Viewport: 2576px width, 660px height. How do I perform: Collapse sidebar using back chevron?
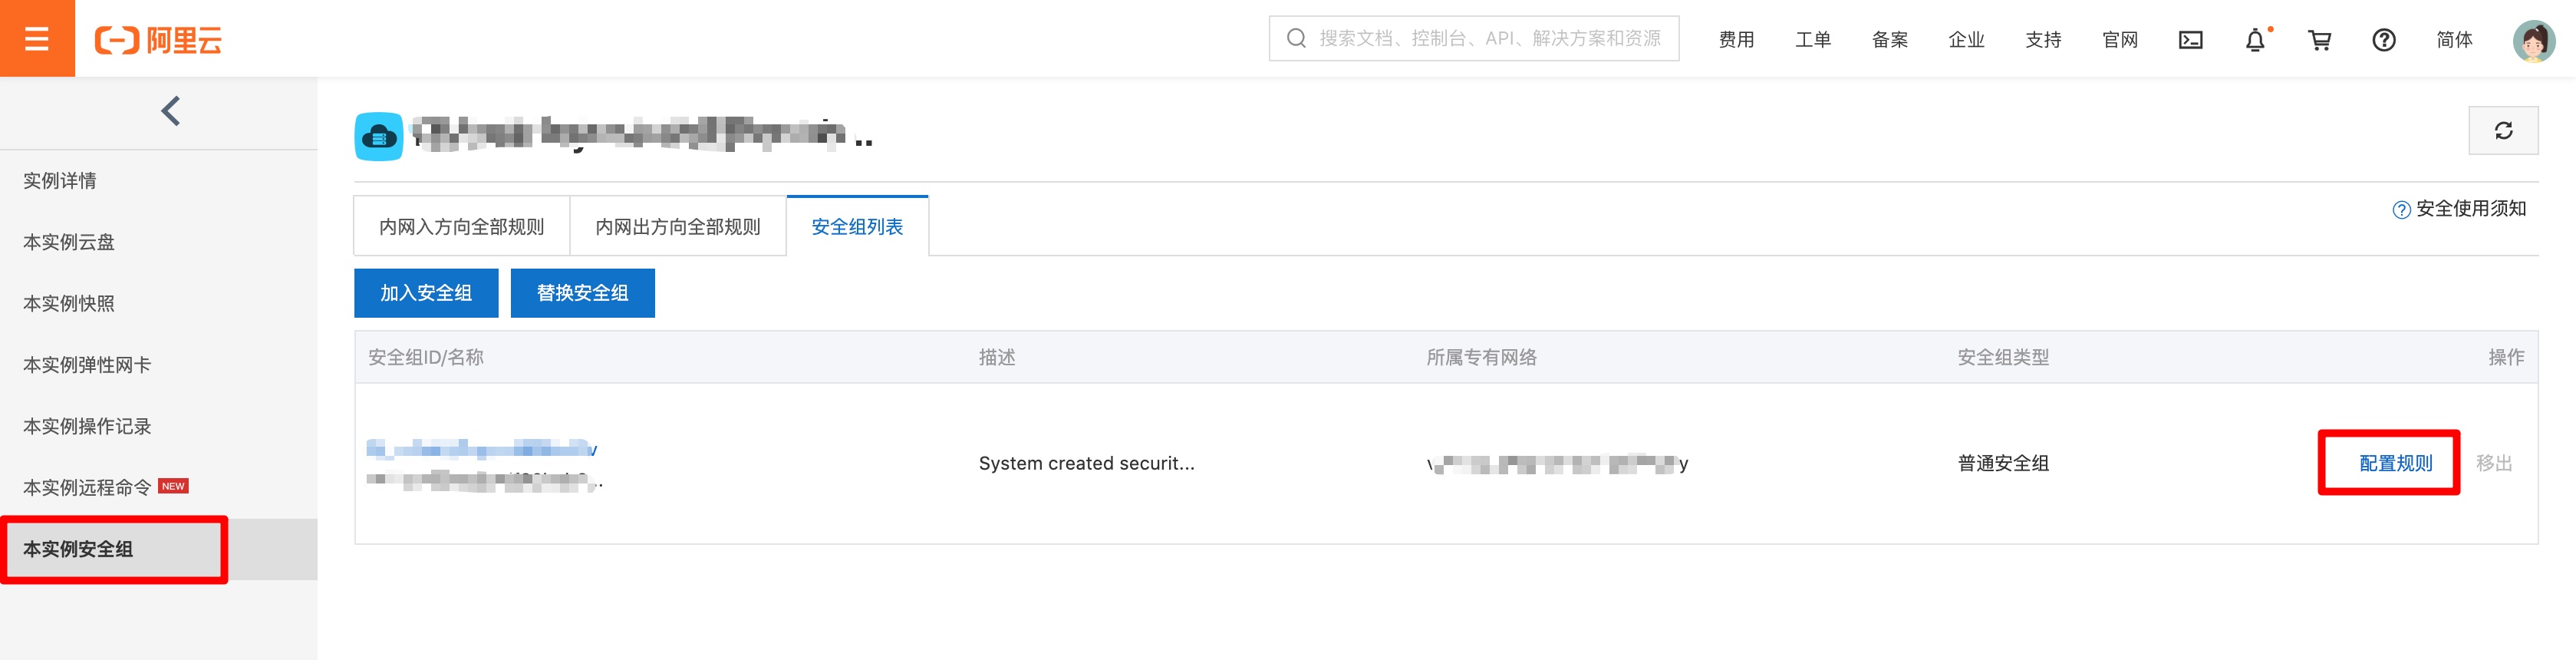171,111
